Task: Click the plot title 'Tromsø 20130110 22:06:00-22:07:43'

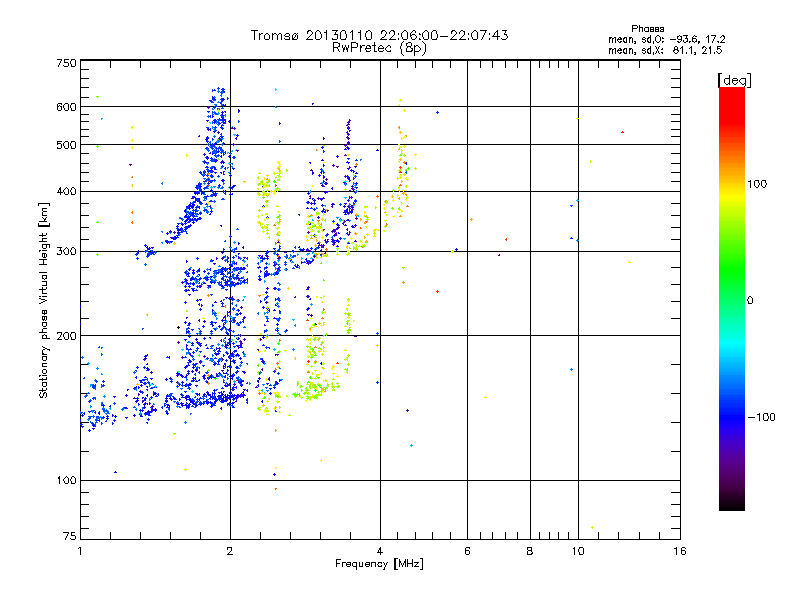Action: click(x=379, y=35)
